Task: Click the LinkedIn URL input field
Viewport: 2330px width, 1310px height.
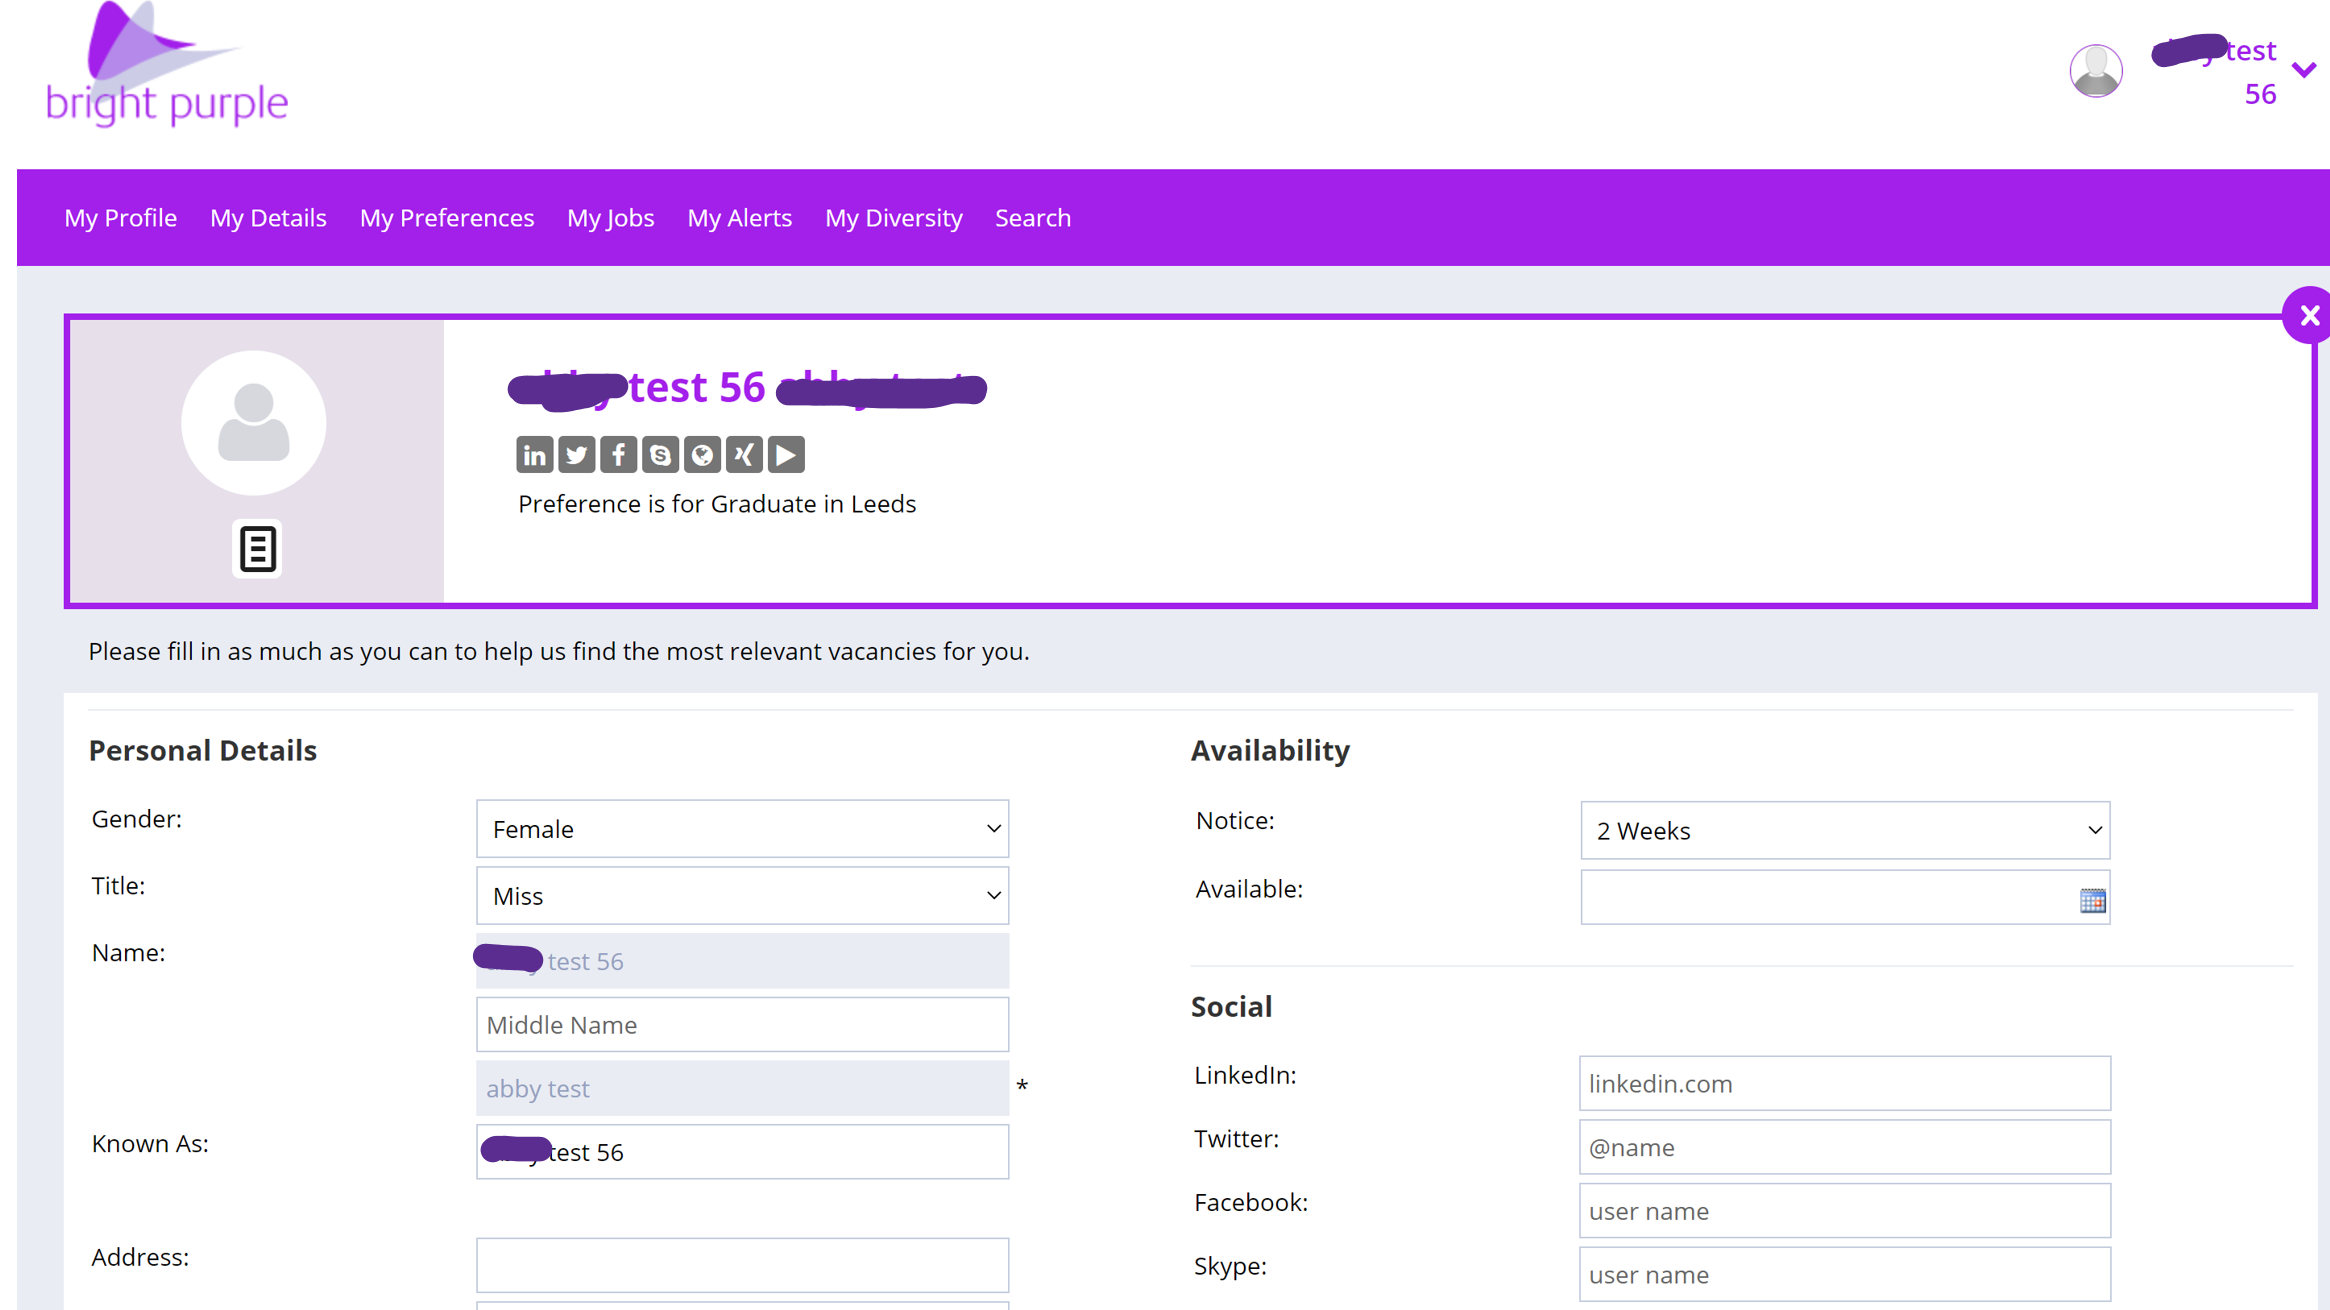Action: point(1844,1083)
